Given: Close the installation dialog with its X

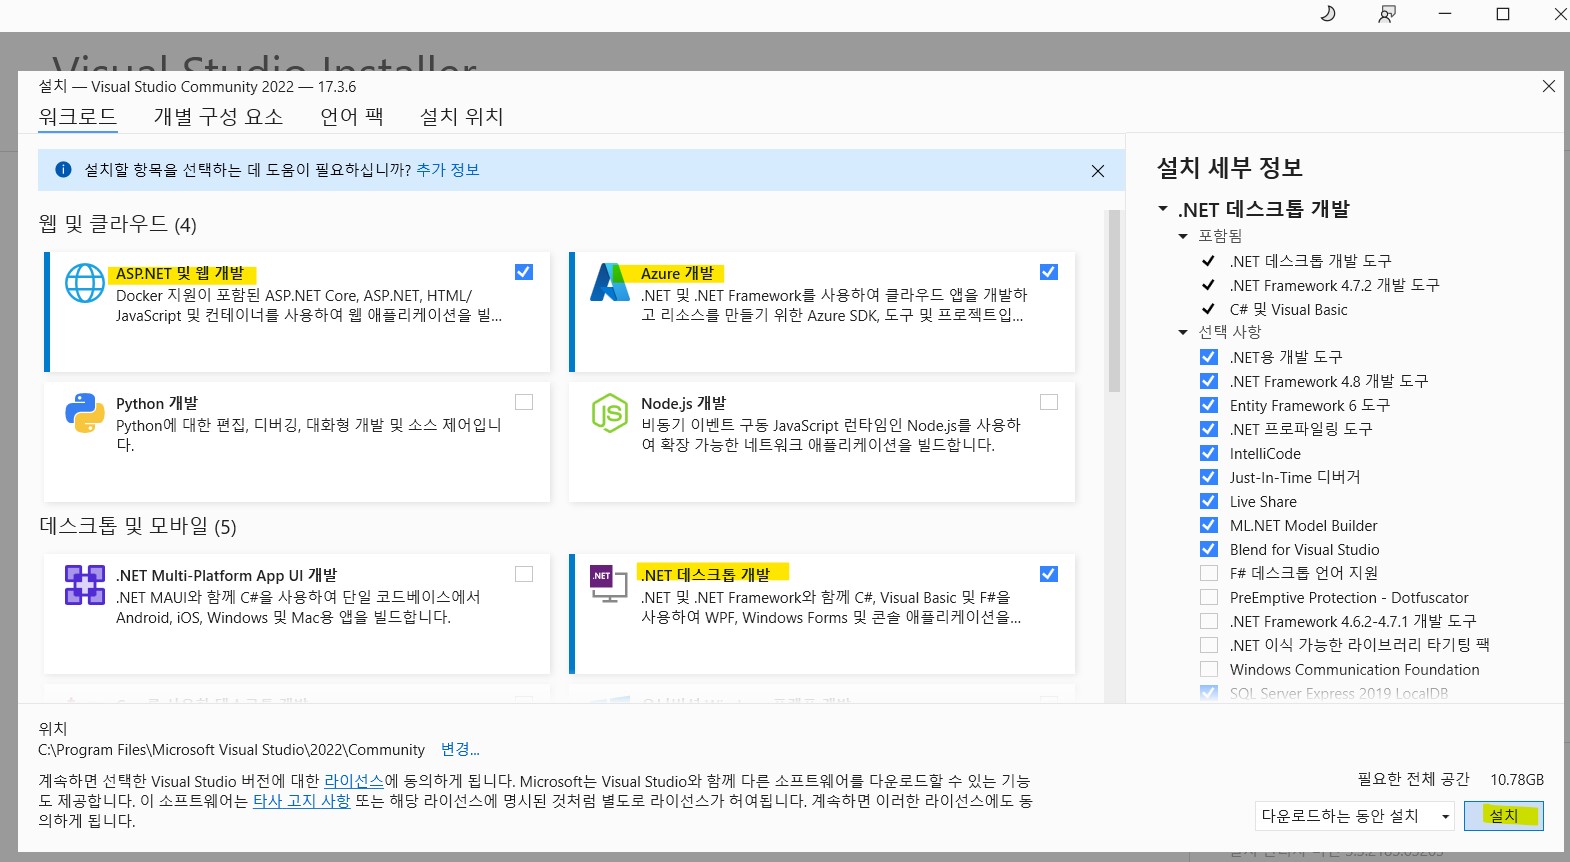Looking at the screenshot, I should point(1549,86).
